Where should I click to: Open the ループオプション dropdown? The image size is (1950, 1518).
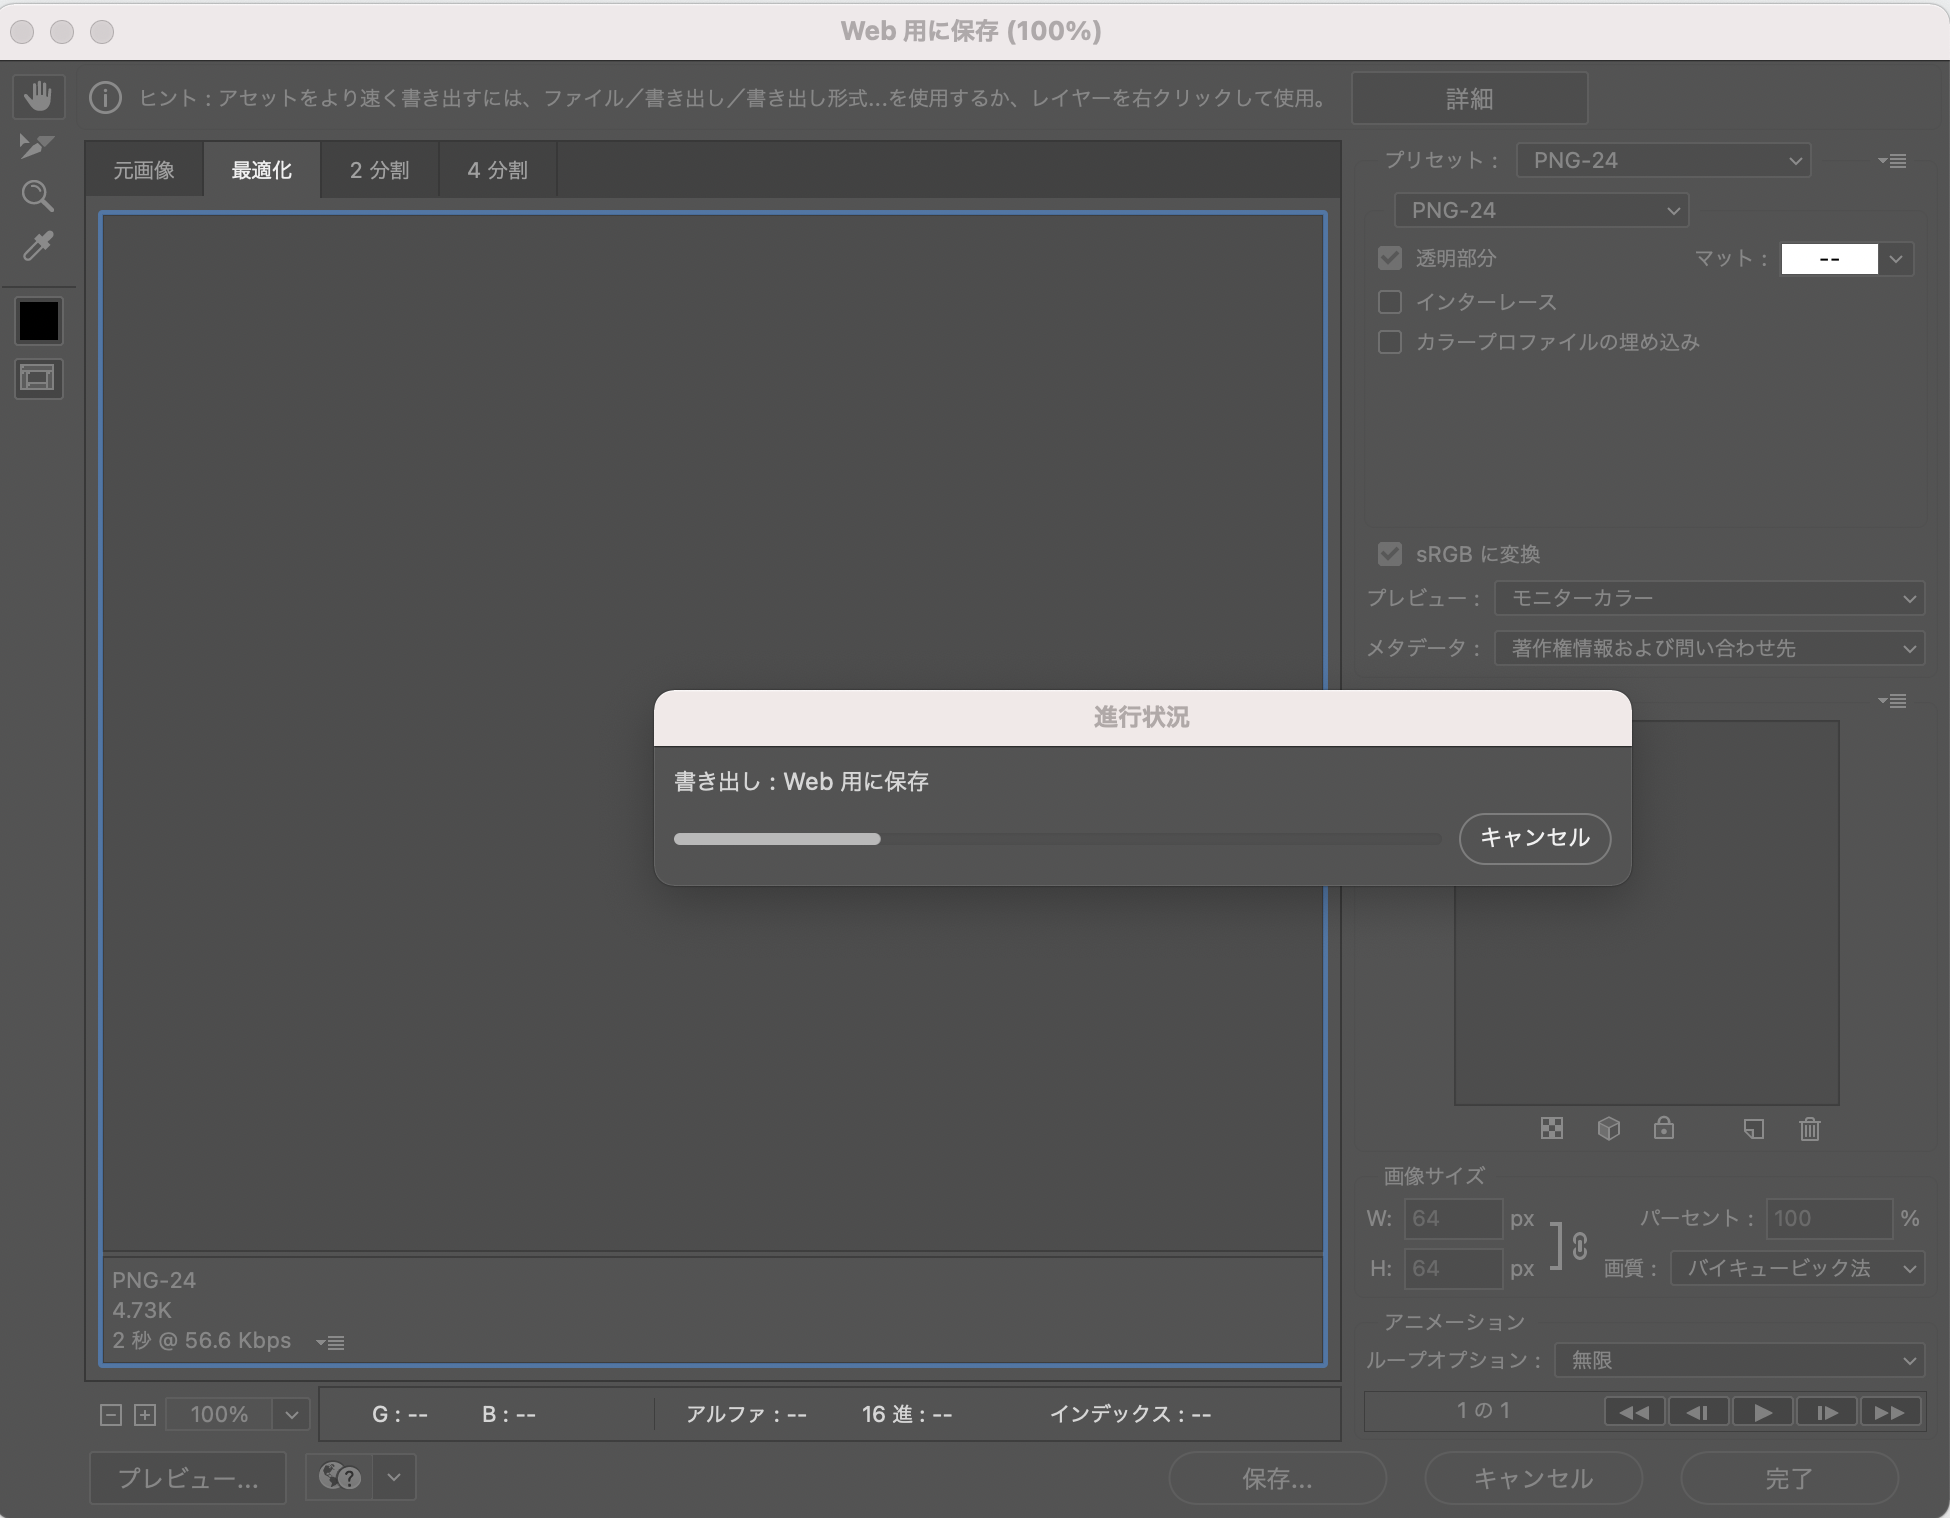[x=1737, y=1360]
